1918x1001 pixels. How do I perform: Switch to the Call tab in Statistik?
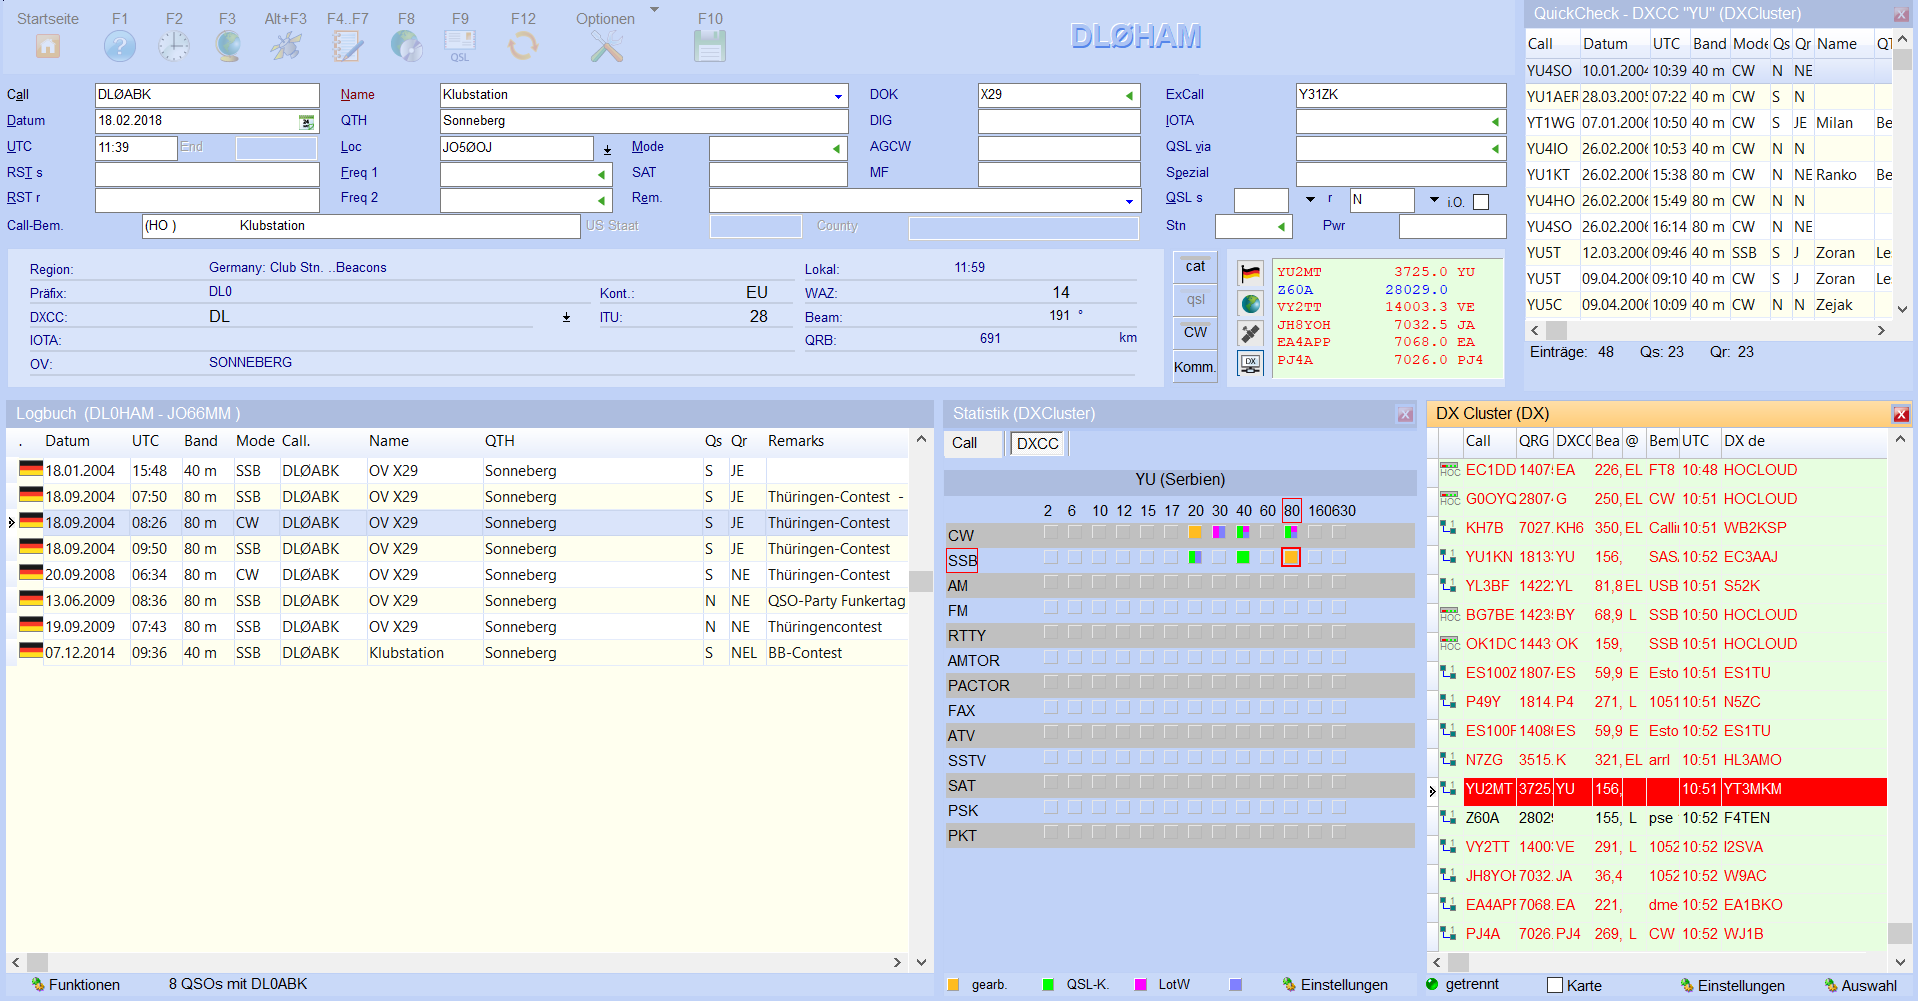click(965, 443)
